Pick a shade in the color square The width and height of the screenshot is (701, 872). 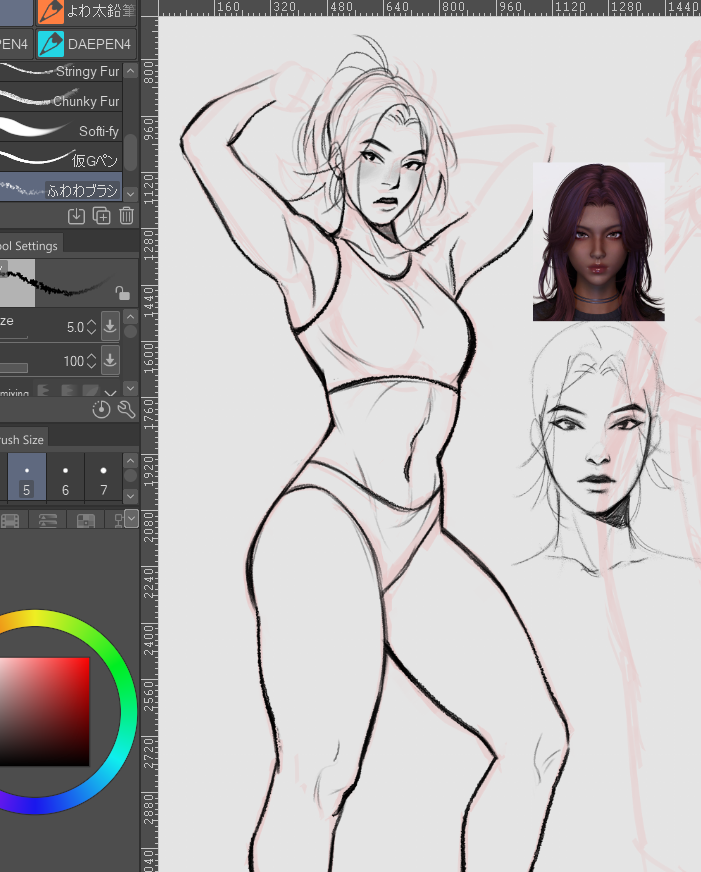click(44, 712)
